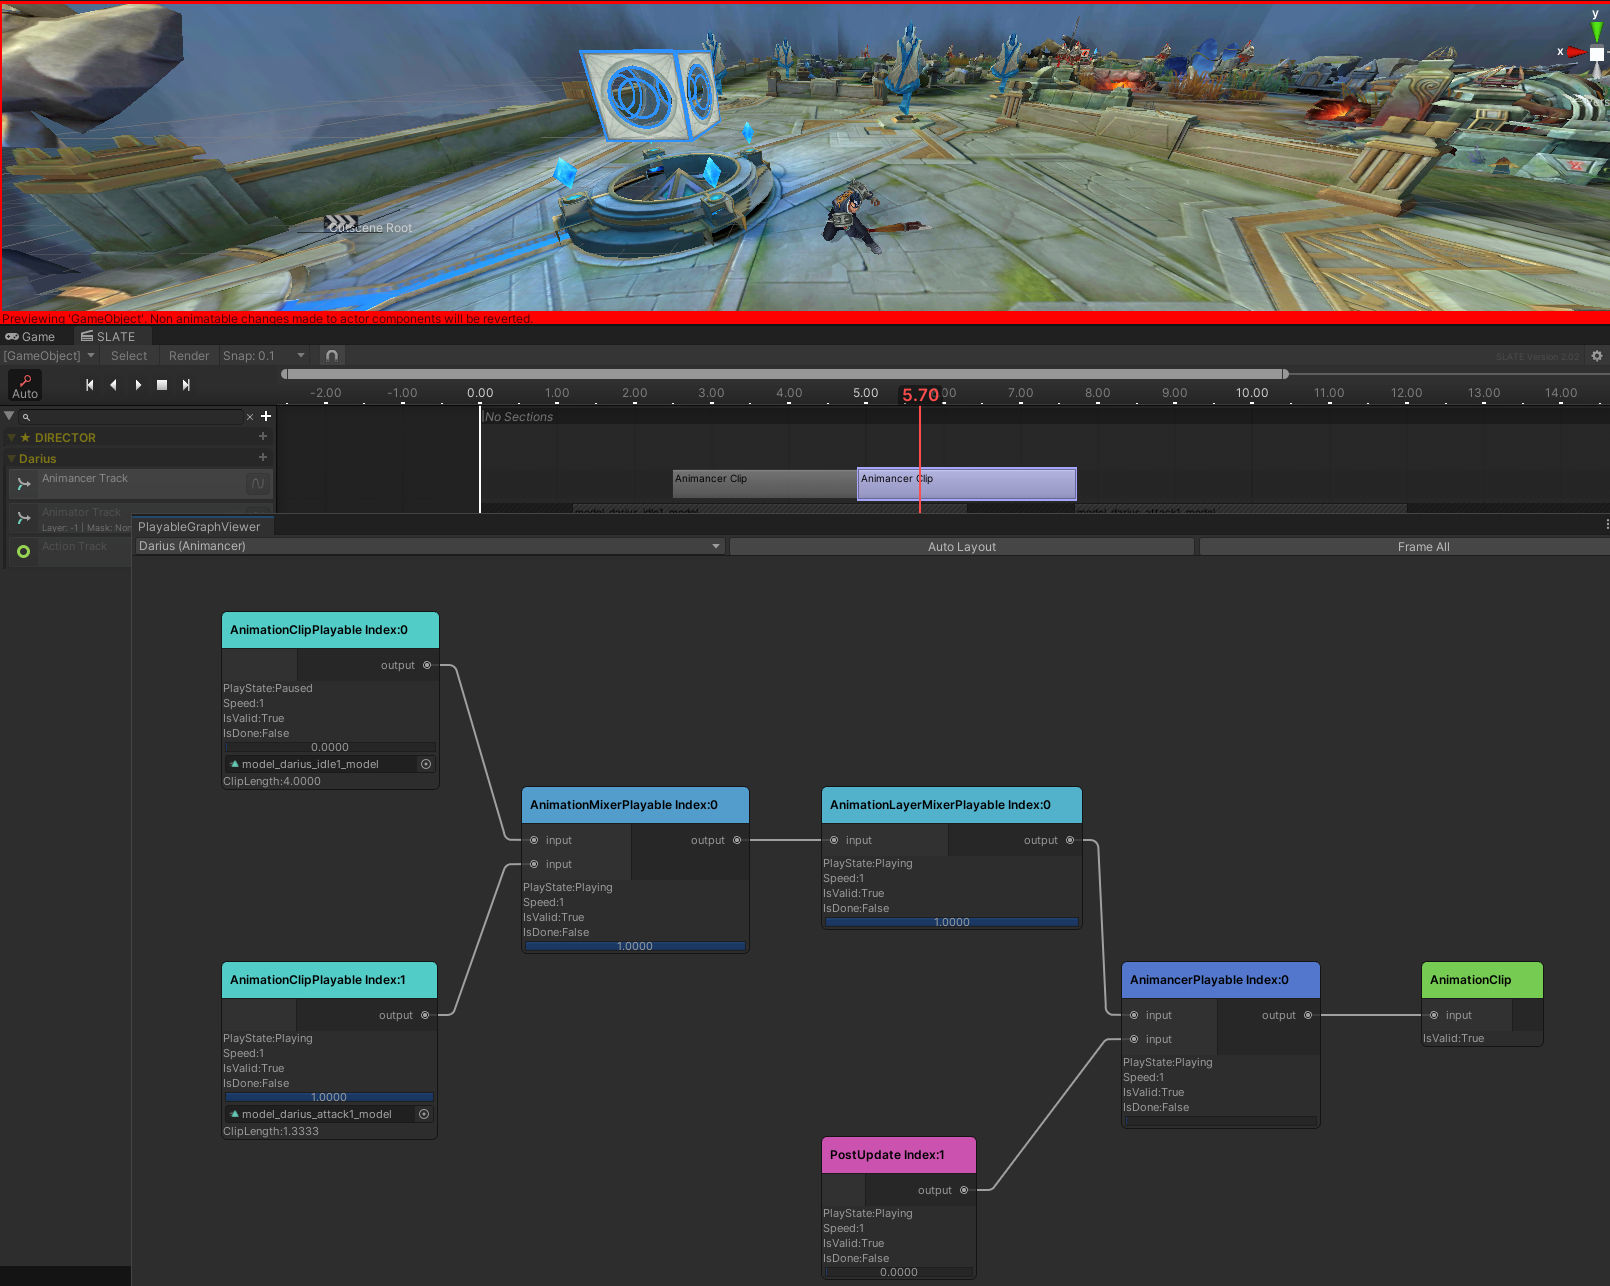Click the output port of AnimationLayerMixerPlayable
The image size is (1610, 1286).
(x=1070, y=840)
